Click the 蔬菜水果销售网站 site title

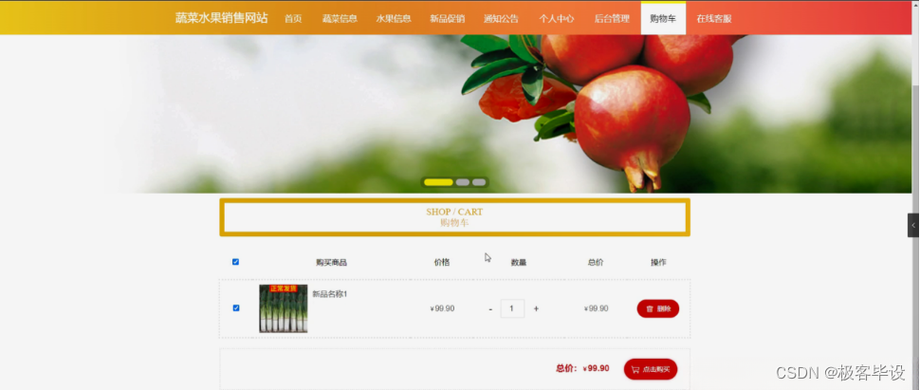pyautogui.click(x=221, y=18)
